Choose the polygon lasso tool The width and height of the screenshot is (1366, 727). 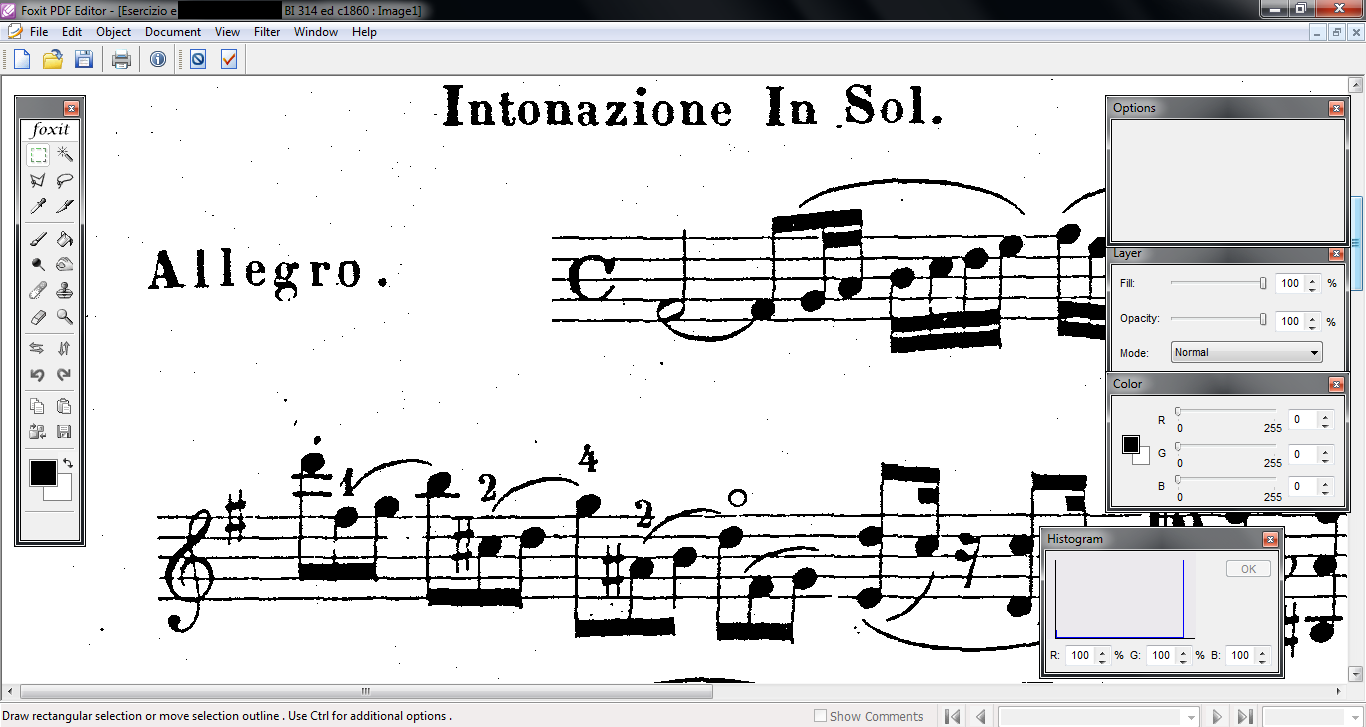click(38, 181)
